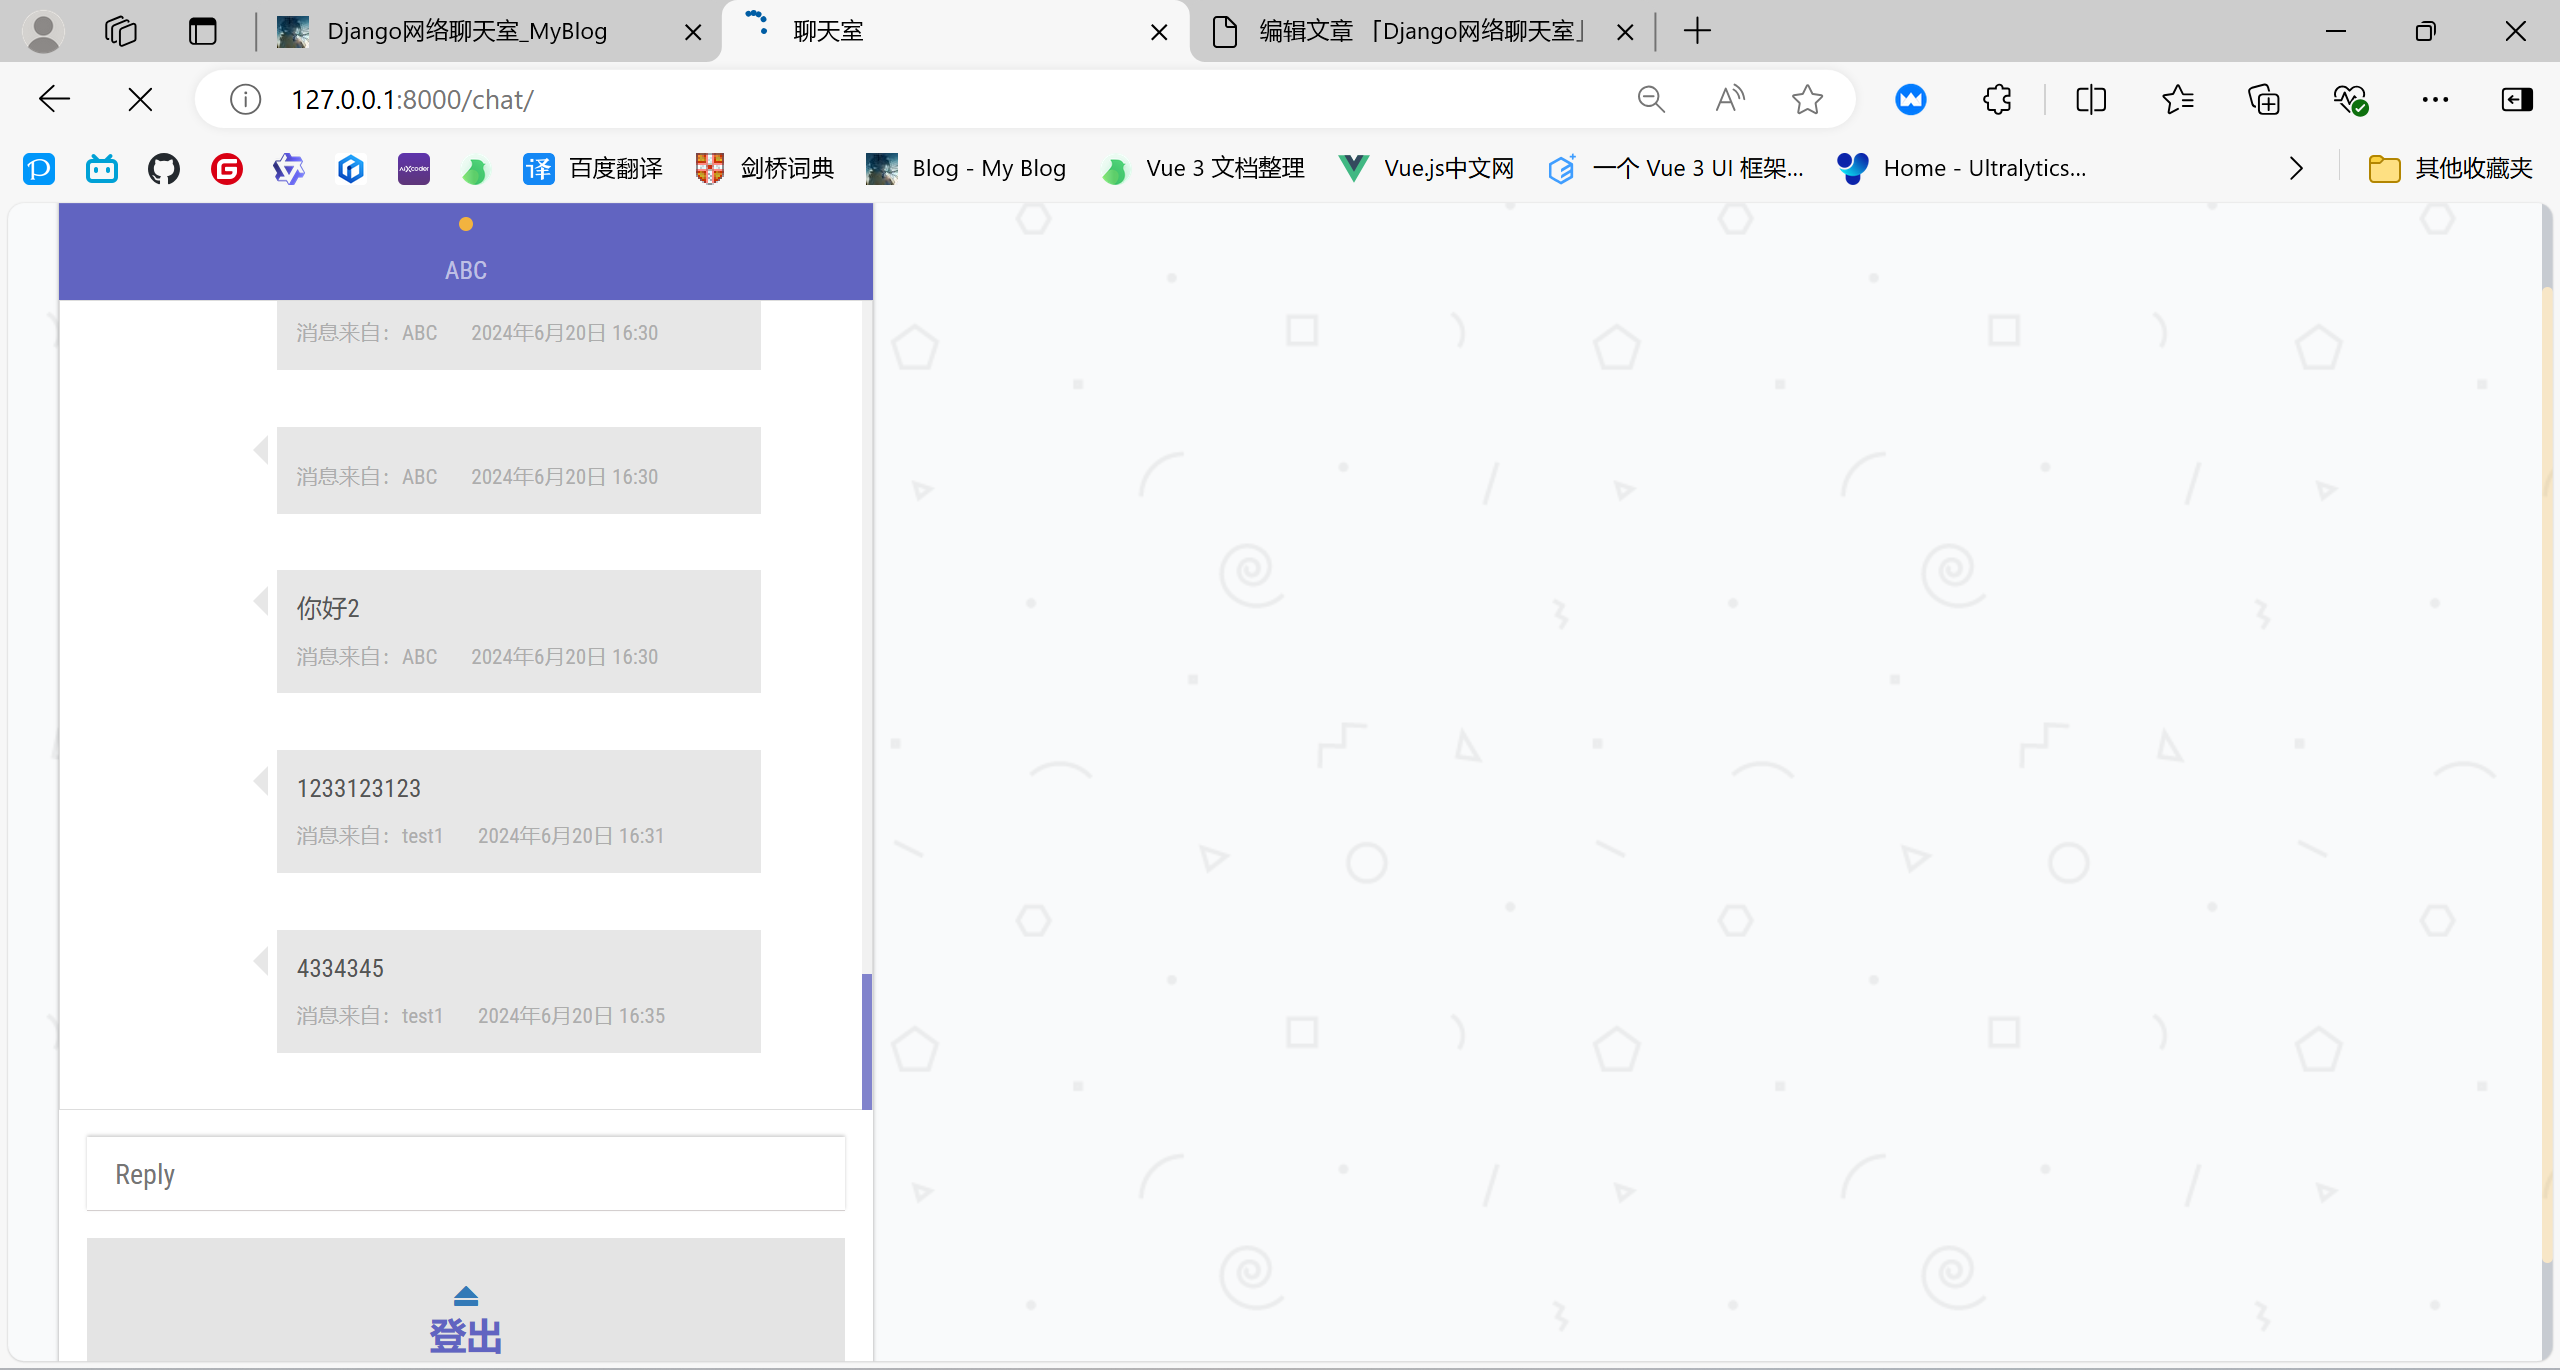This screenshot has width=2560, height=1370.
Task: Click the address bar URL
Action: [412, 99]
